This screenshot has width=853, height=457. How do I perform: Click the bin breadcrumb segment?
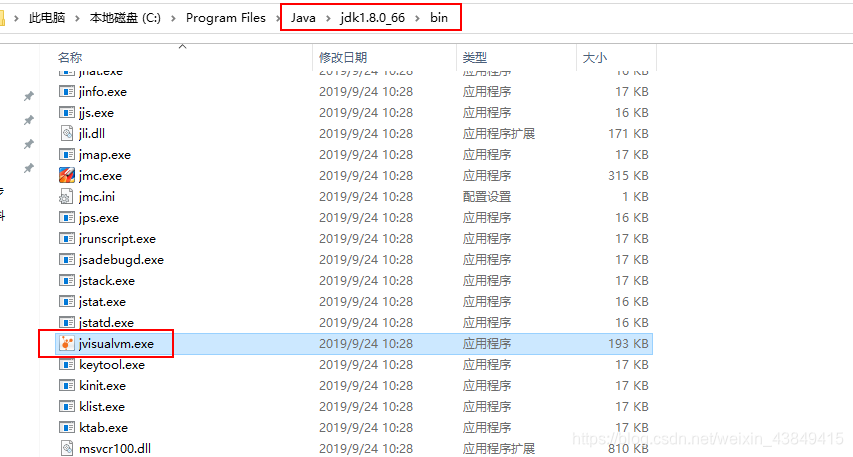439,18
